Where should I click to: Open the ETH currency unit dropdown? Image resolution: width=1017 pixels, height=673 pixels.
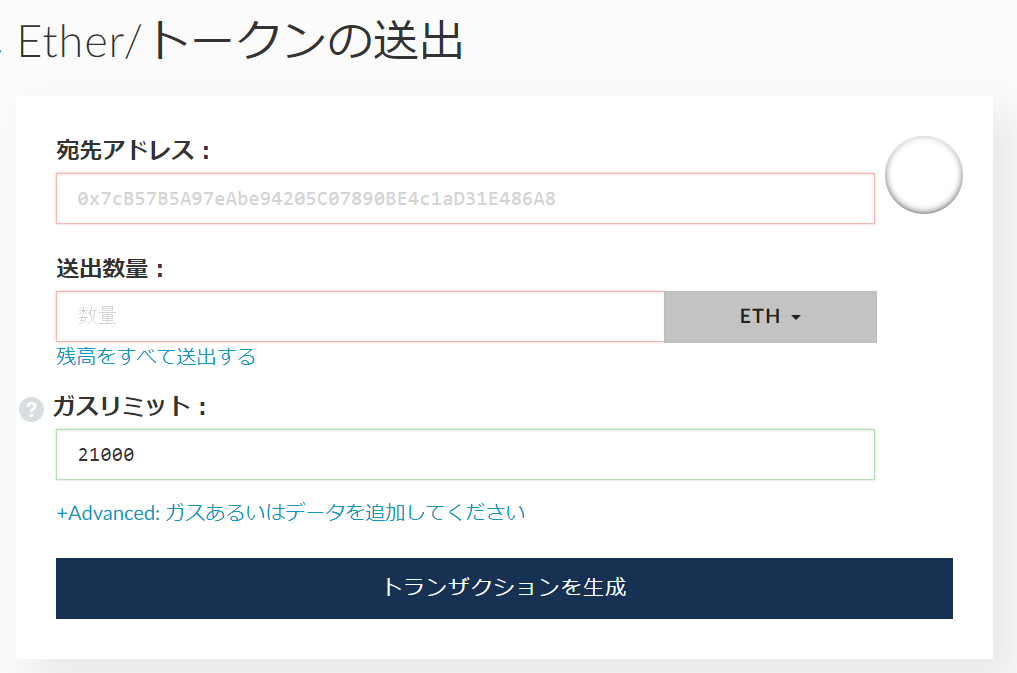770,317
